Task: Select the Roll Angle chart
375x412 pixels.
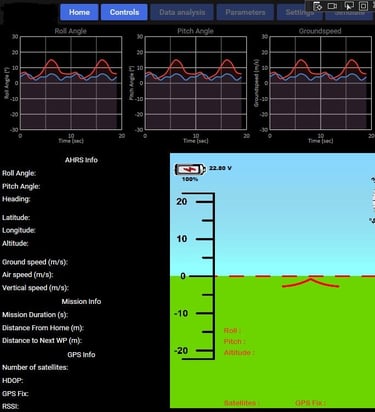Action: coord(71,83)
